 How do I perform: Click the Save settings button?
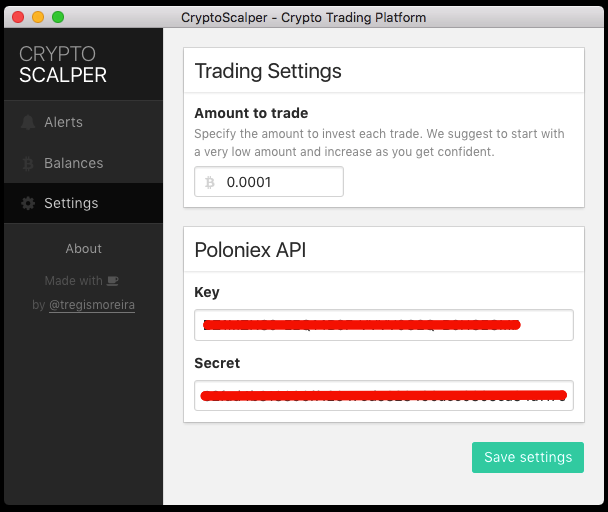click(528, 457)
